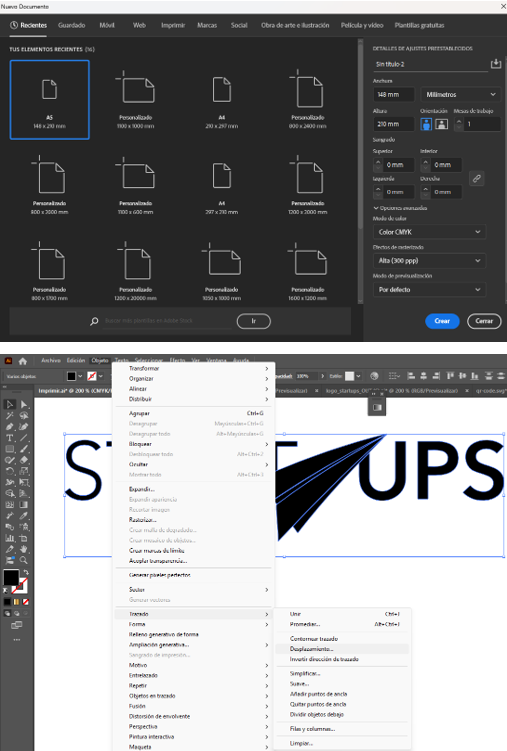507x751 pixels.
Task: Set paint mode to Color
Action: 7,602
